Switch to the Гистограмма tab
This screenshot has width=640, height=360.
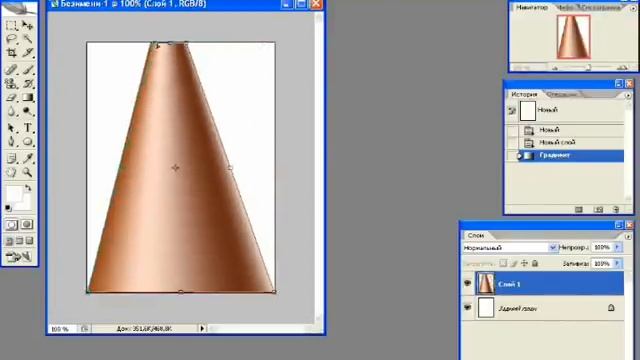click(x=601, y=8)
